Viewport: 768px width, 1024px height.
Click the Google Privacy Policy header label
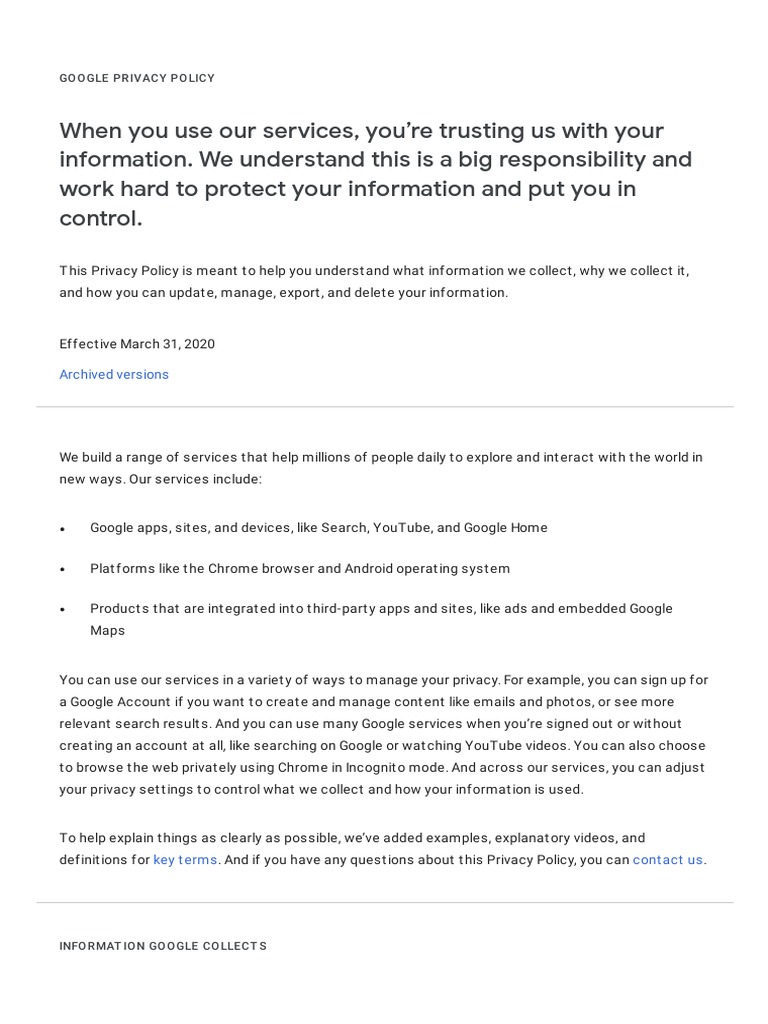(x=137, y=78)
